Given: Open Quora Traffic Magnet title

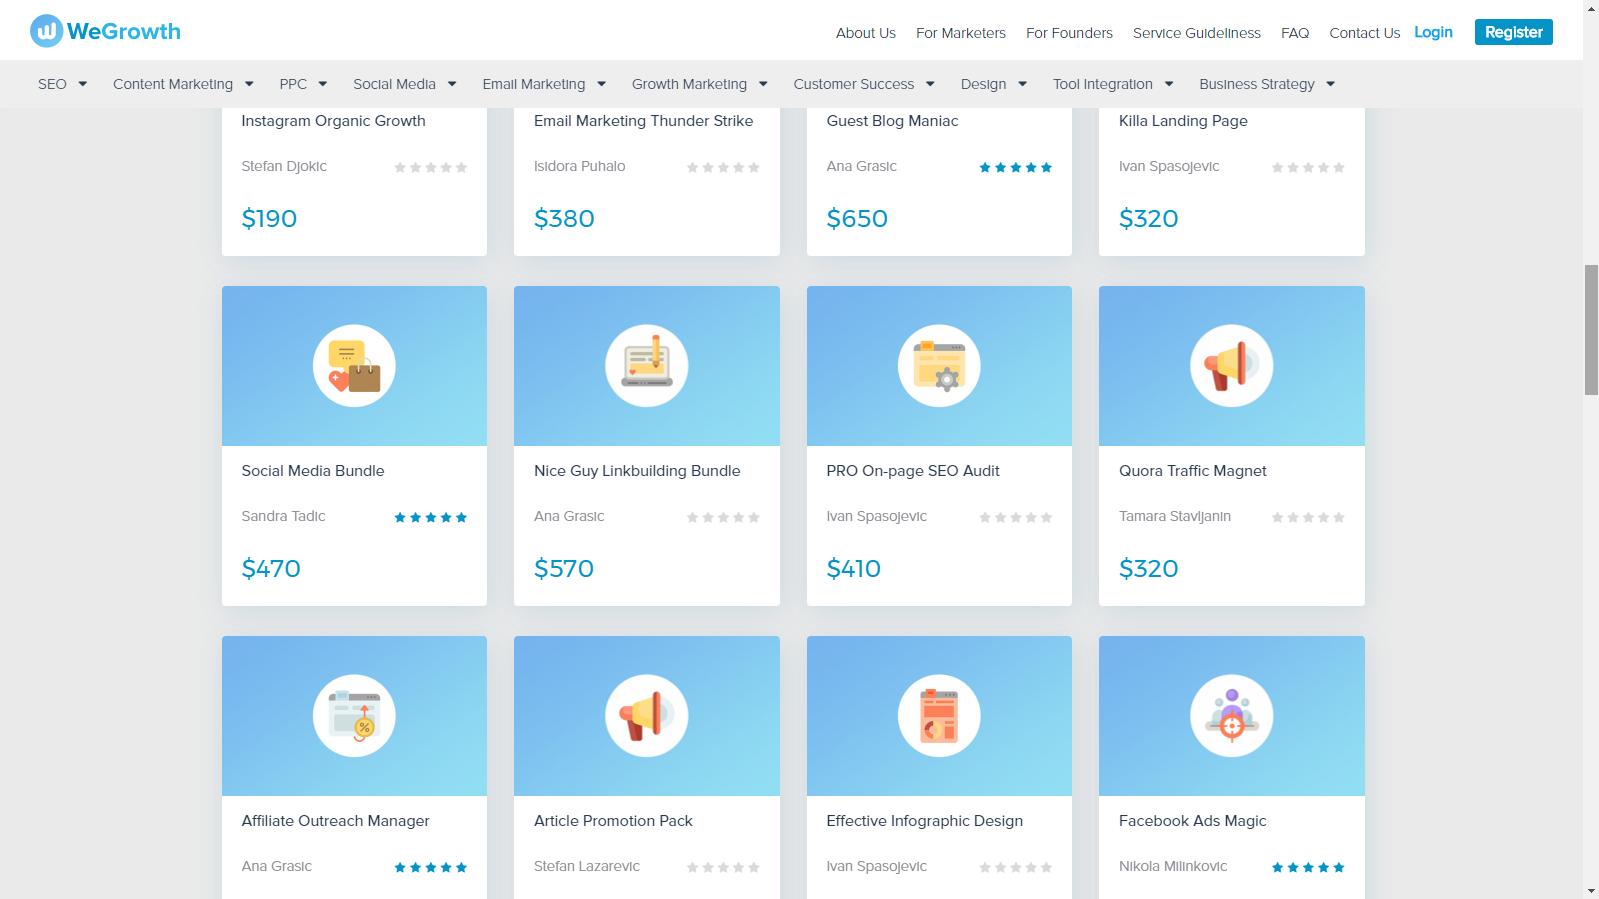Looking at the screenshot, I should coord(1193,471).
